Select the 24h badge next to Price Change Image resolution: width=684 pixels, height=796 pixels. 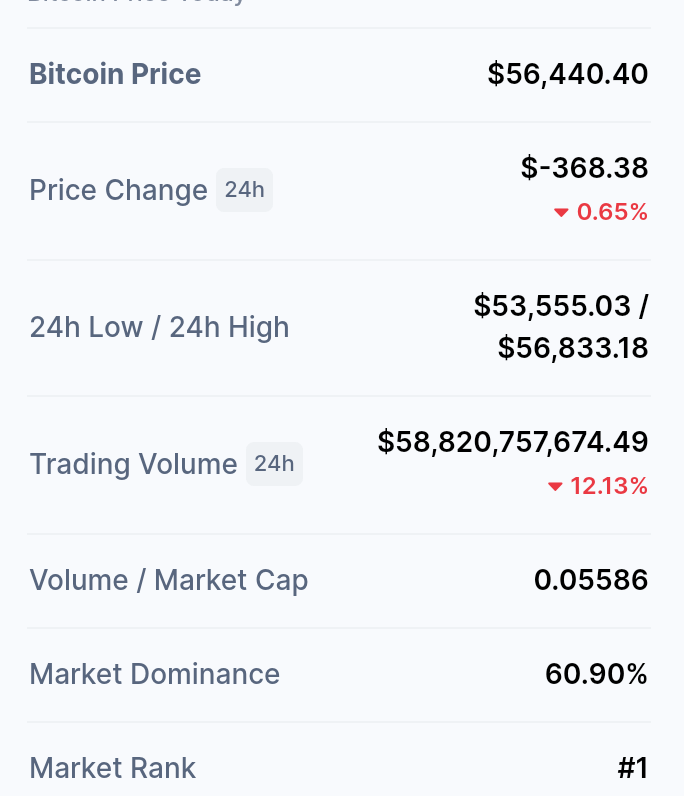coord(244,190)
